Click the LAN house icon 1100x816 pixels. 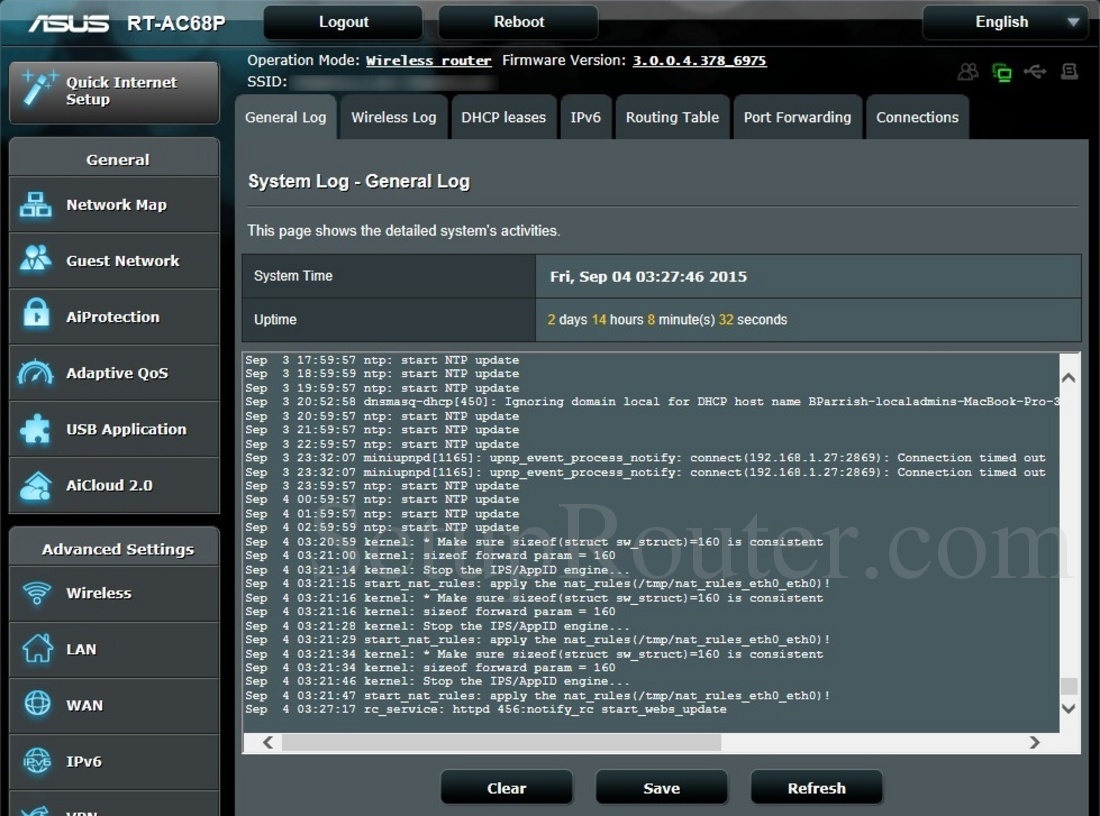point(37,648)
